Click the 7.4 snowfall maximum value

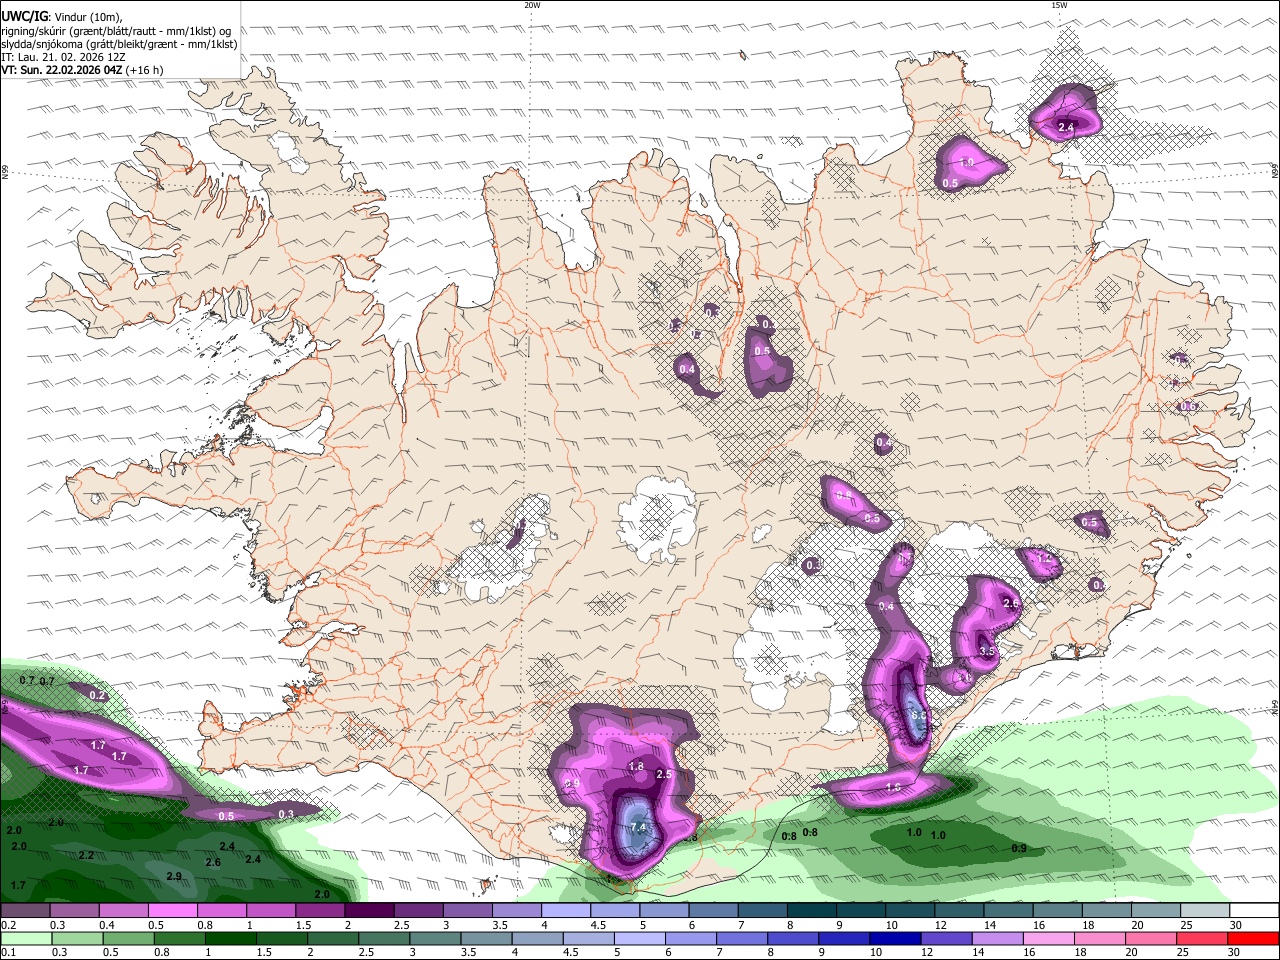638,828
